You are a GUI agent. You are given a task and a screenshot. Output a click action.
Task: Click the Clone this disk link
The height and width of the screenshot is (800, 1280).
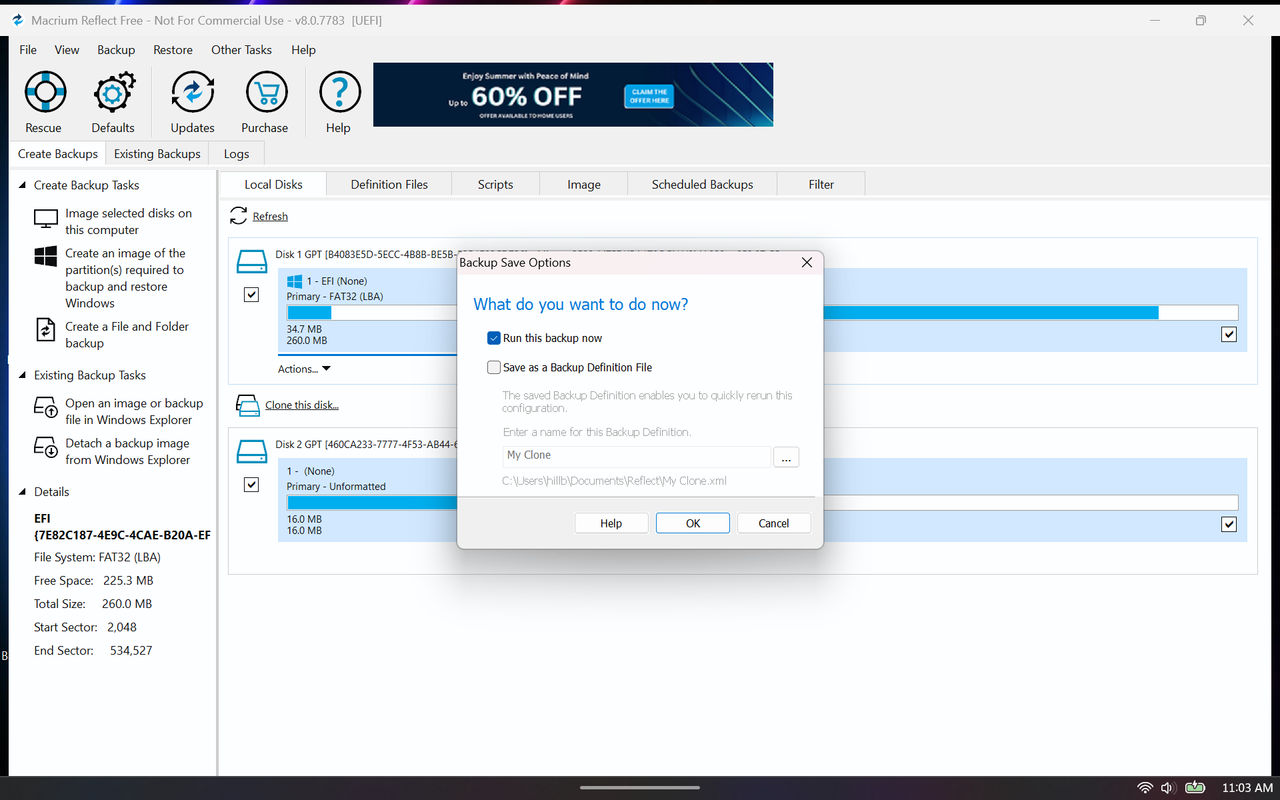click(302, 405)
